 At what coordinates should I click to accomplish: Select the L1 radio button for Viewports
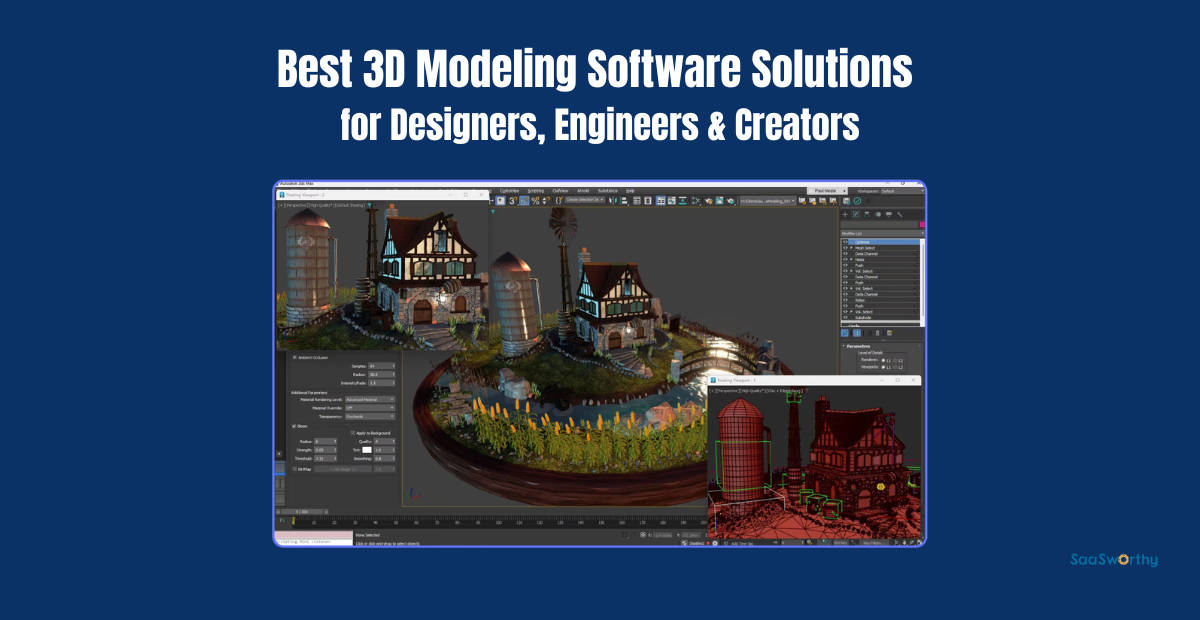[883, 367]
